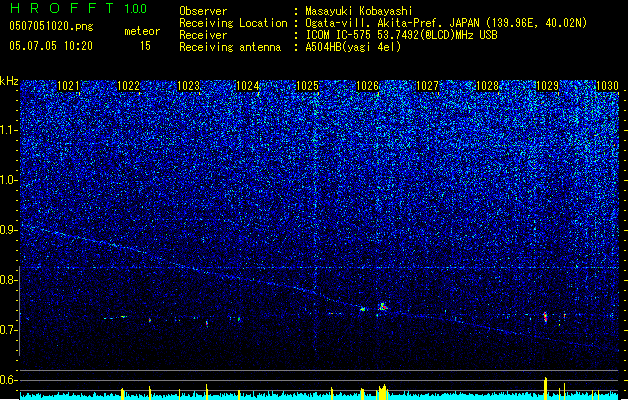
Task: Click the 1.1 kHz frequency label
Action: (8, 130)
